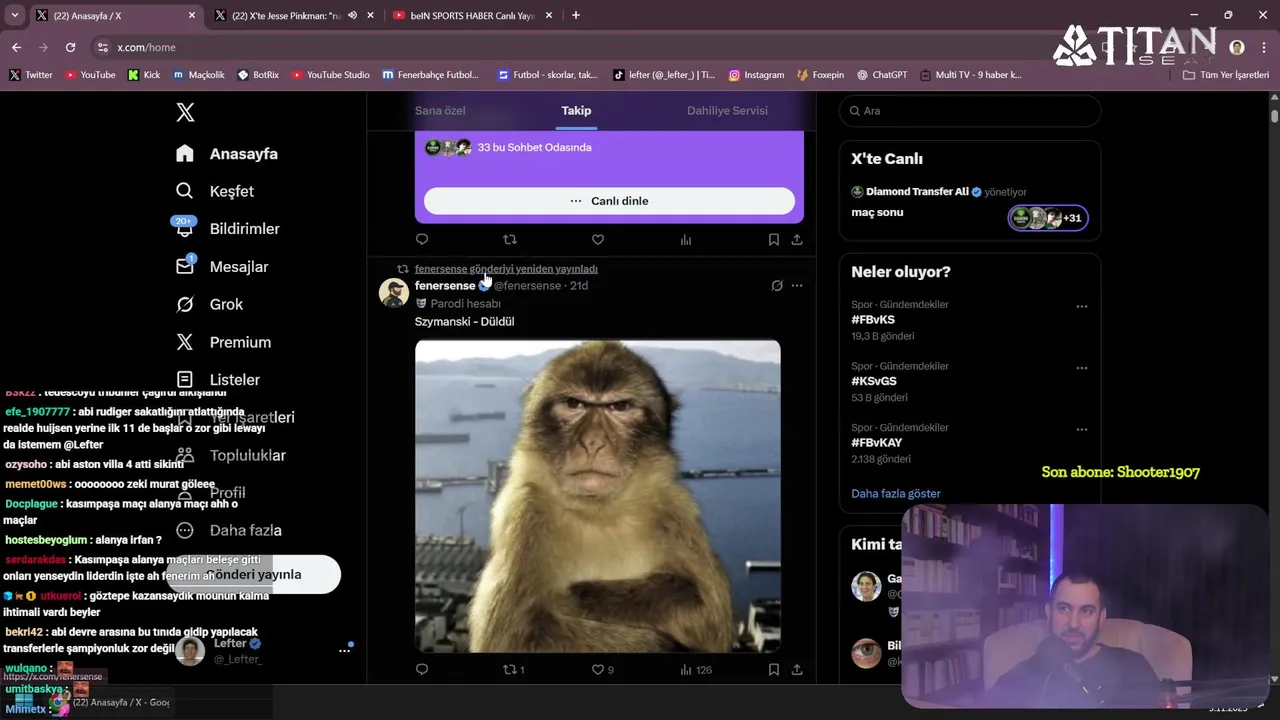The image size is (1280, 720).
Task: Bookmark the Space post
Action: pyautogui.click(x=774, y=240)
